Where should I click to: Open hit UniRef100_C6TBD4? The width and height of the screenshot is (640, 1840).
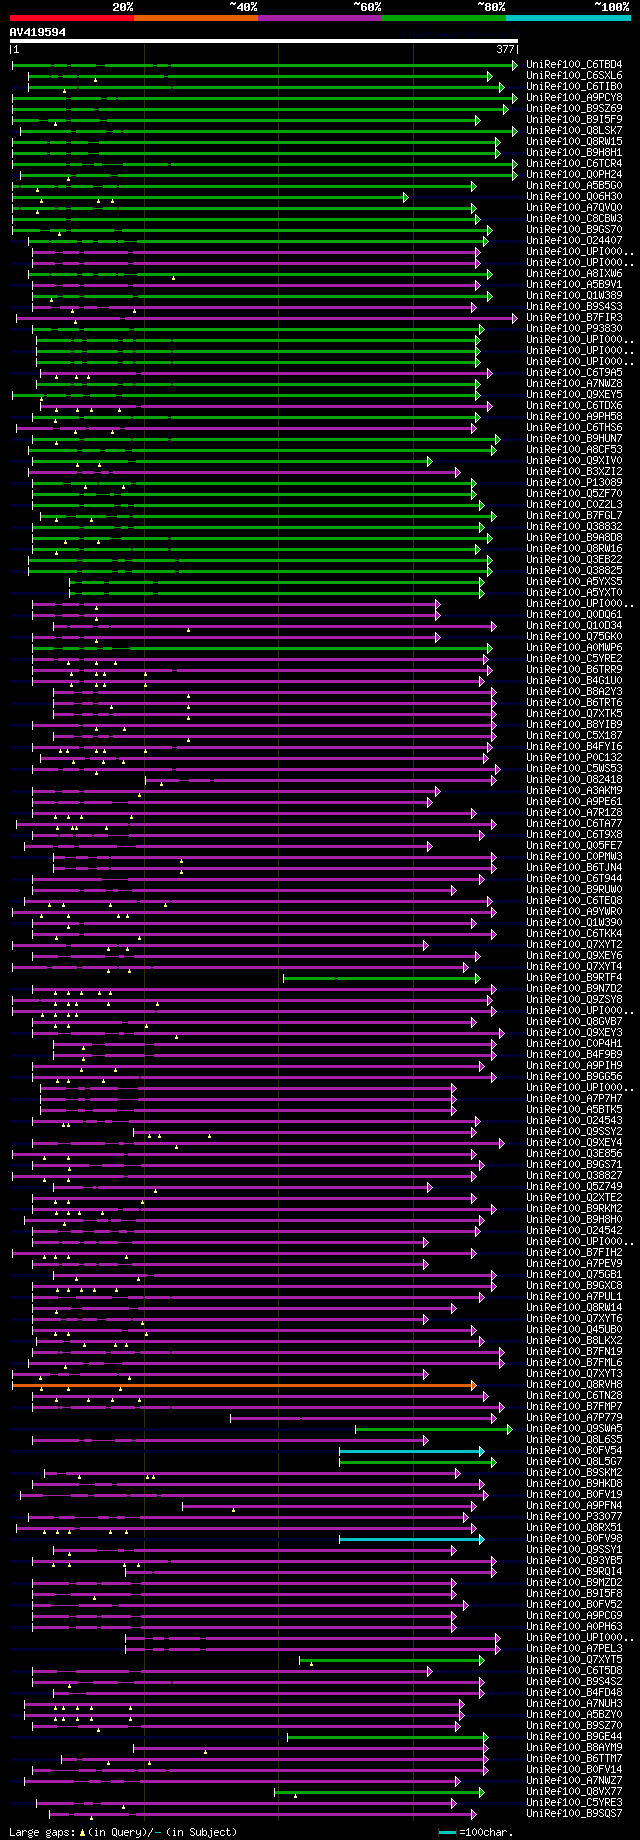coord(574,65)
